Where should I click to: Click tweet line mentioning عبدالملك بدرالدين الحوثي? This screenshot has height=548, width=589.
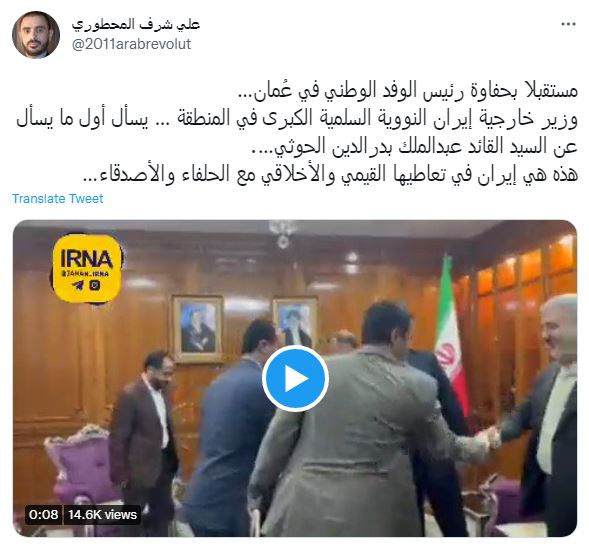(x=414, y=147)
